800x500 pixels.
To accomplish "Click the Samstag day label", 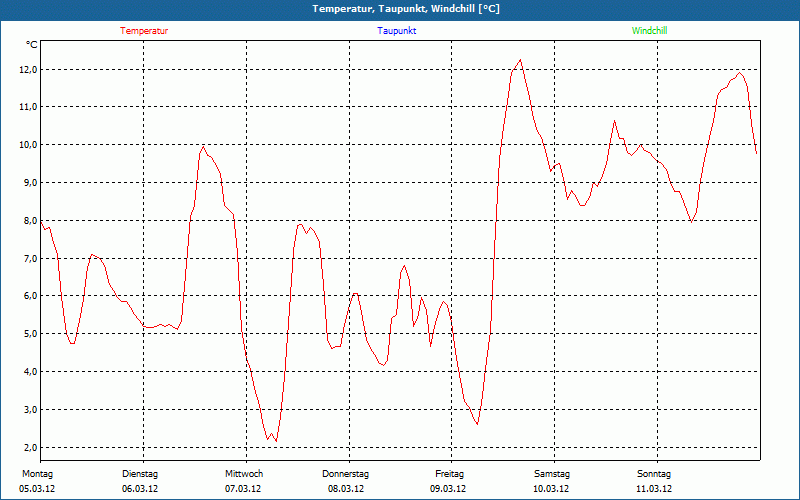I will (x=552, y=474).
